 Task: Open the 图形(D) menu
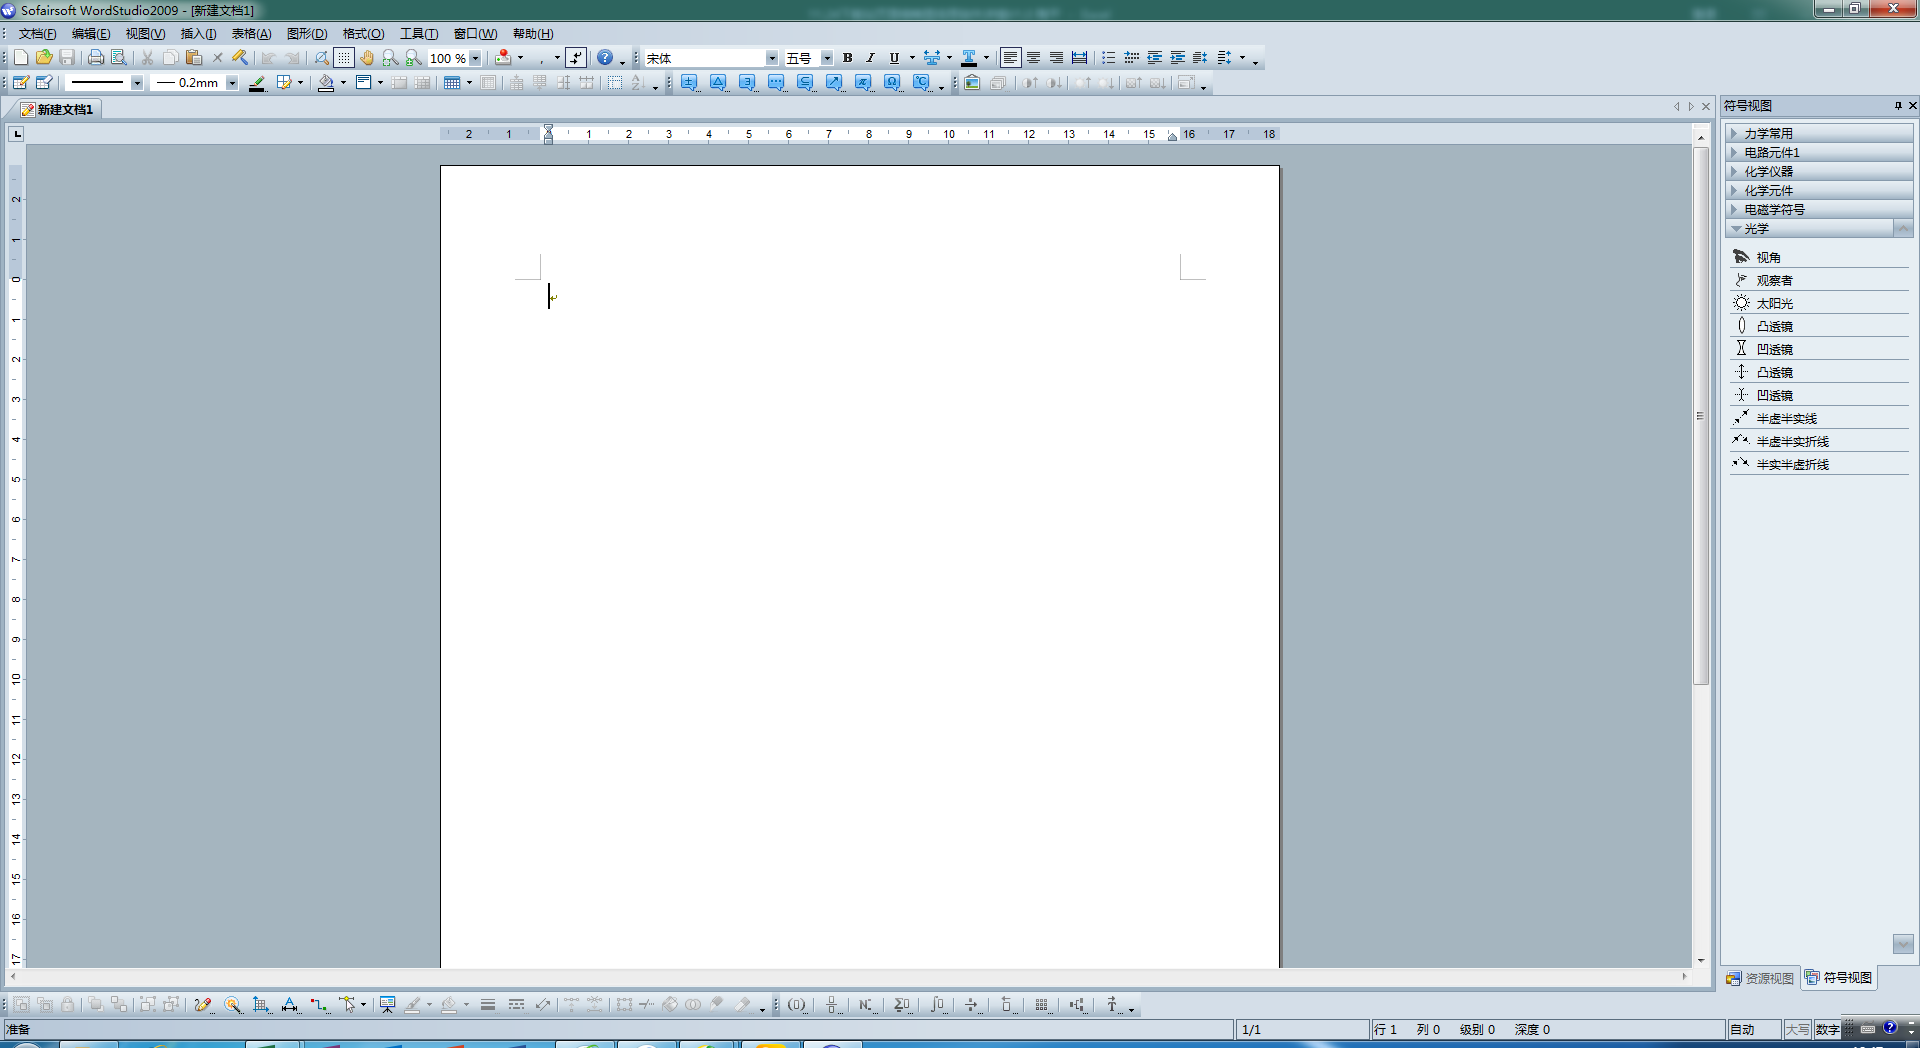(307, 34)
